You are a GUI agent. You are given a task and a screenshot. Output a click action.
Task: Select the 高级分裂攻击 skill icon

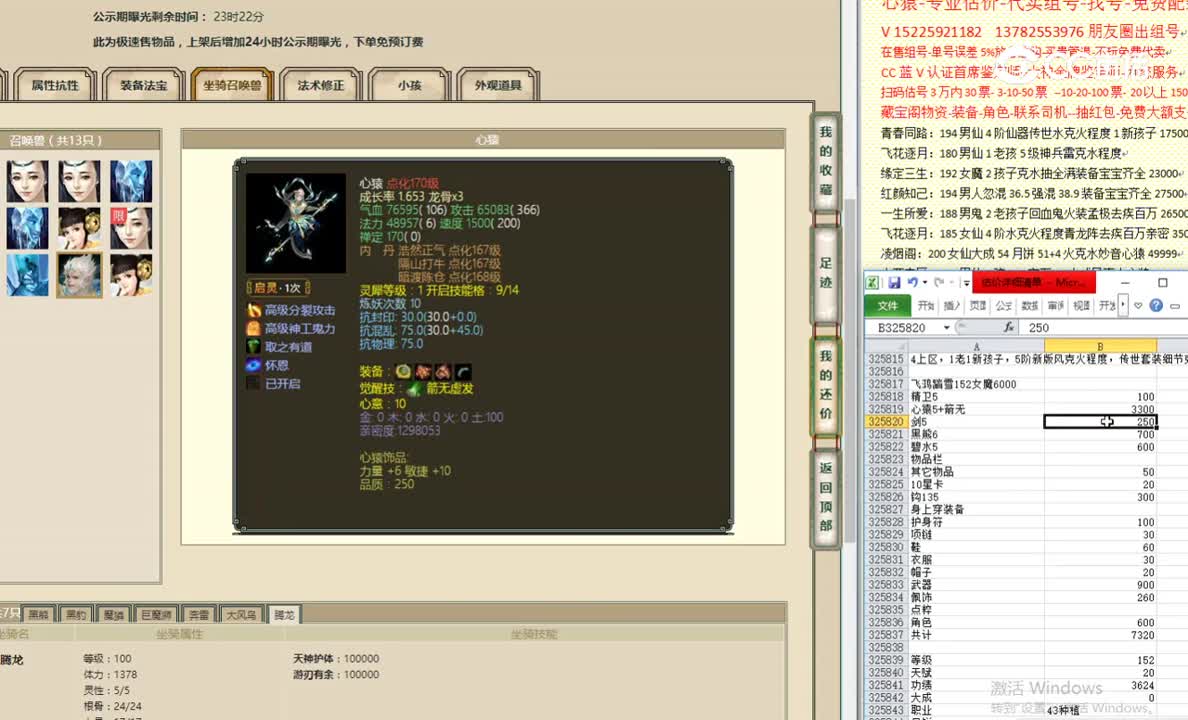(253, 310)
